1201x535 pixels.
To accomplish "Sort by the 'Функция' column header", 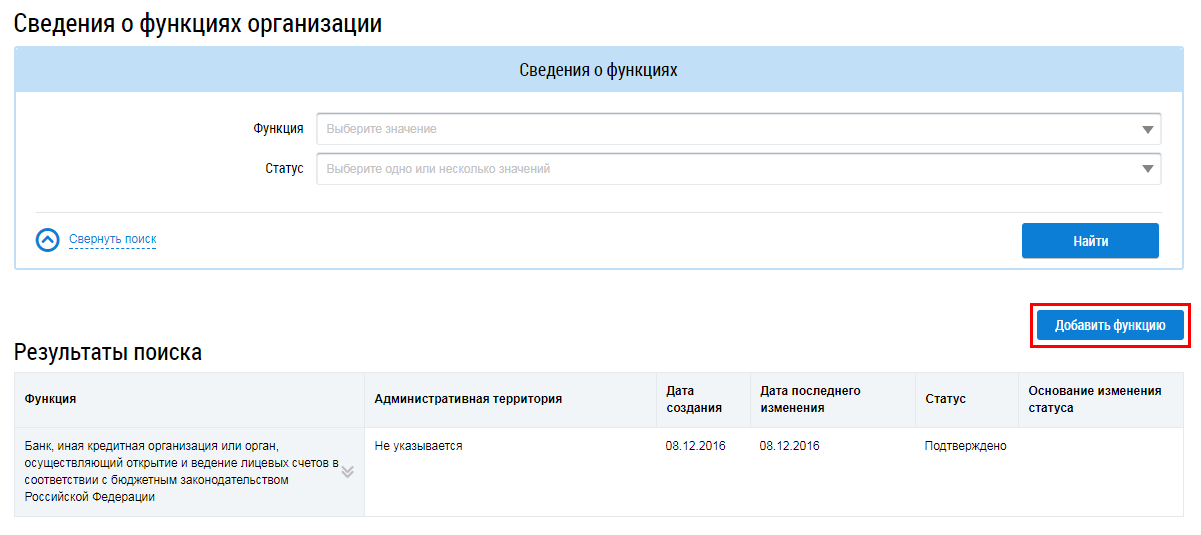I will pos(51,399).
